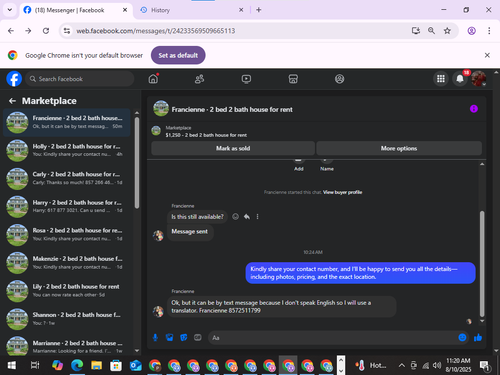Choose a GIF
The image size is (500, 375).
198,338
